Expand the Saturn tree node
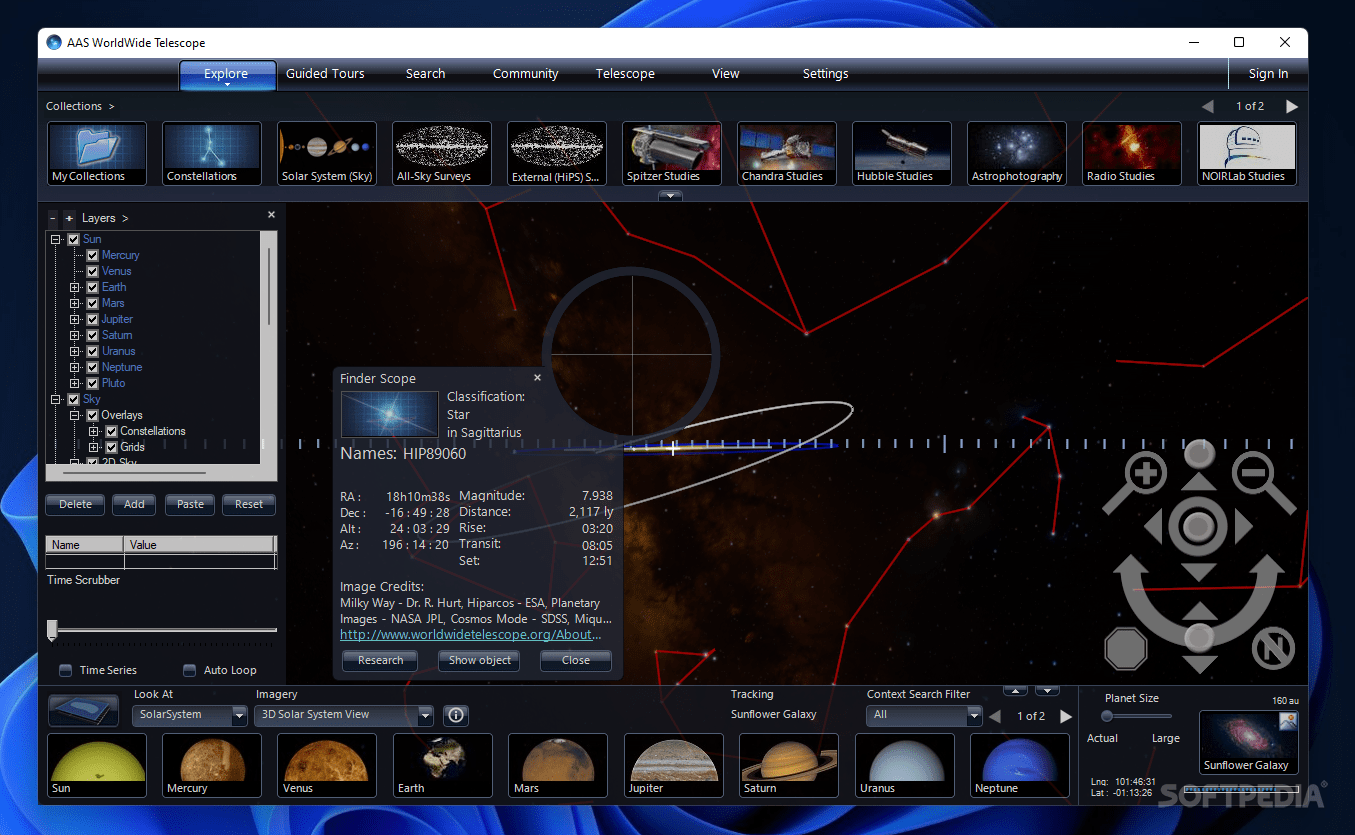The image size is (1355, 835). (x=75, y=335)
